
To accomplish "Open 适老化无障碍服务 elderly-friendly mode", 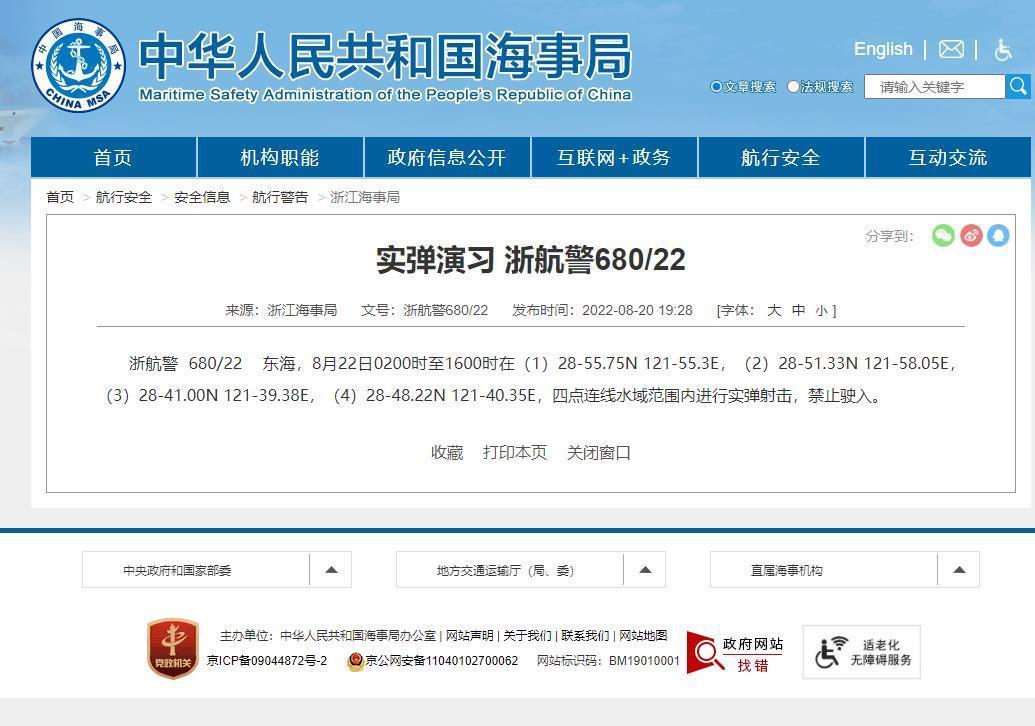I will coord(861,651).
